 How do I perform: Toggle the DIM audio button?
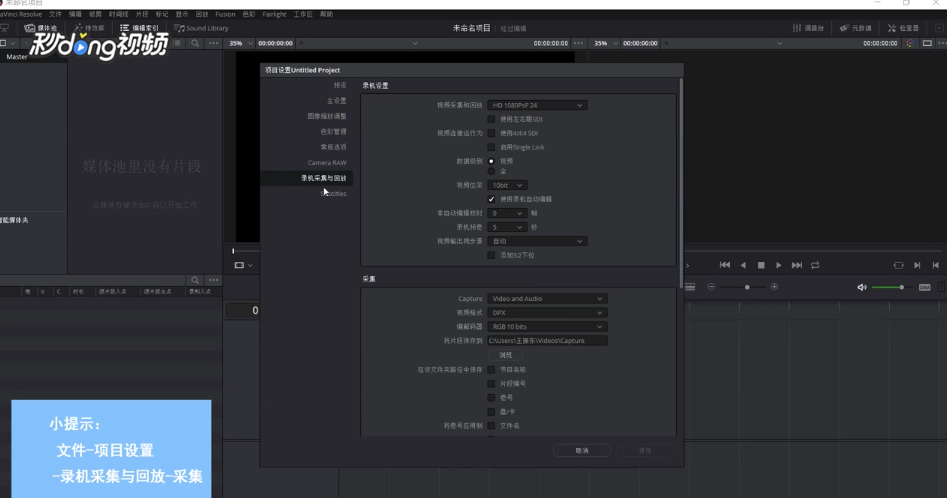click(x=925, y=287)
